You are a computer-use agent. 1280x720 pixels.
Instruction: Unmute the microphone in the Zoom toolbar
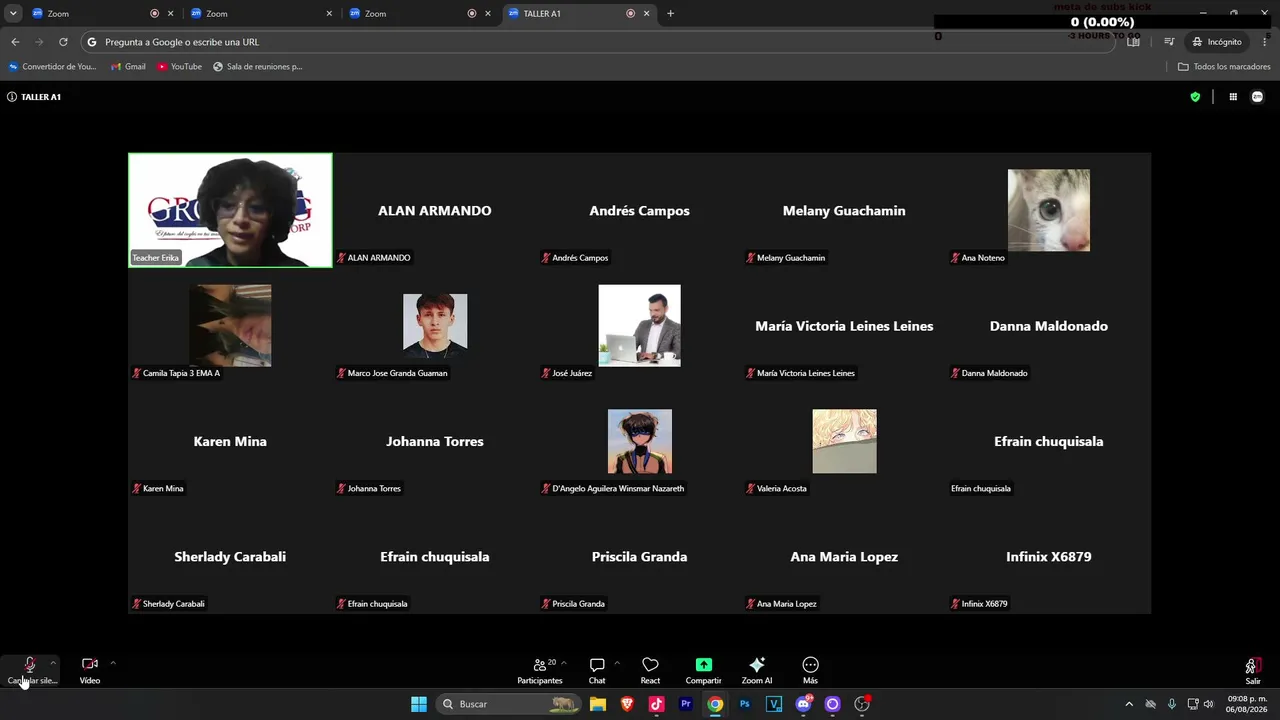pos(30,669)
